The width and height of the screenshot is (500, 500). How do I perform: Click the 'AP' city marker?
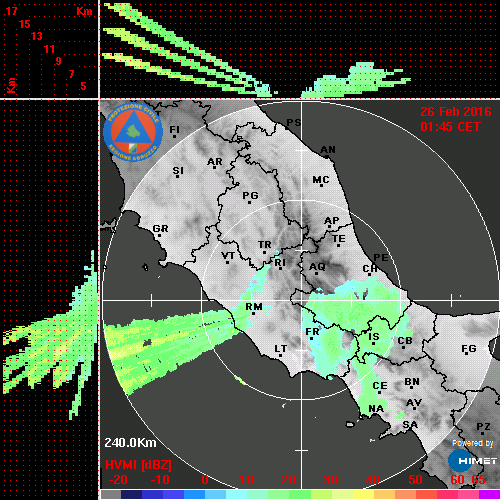click(331, 221)
